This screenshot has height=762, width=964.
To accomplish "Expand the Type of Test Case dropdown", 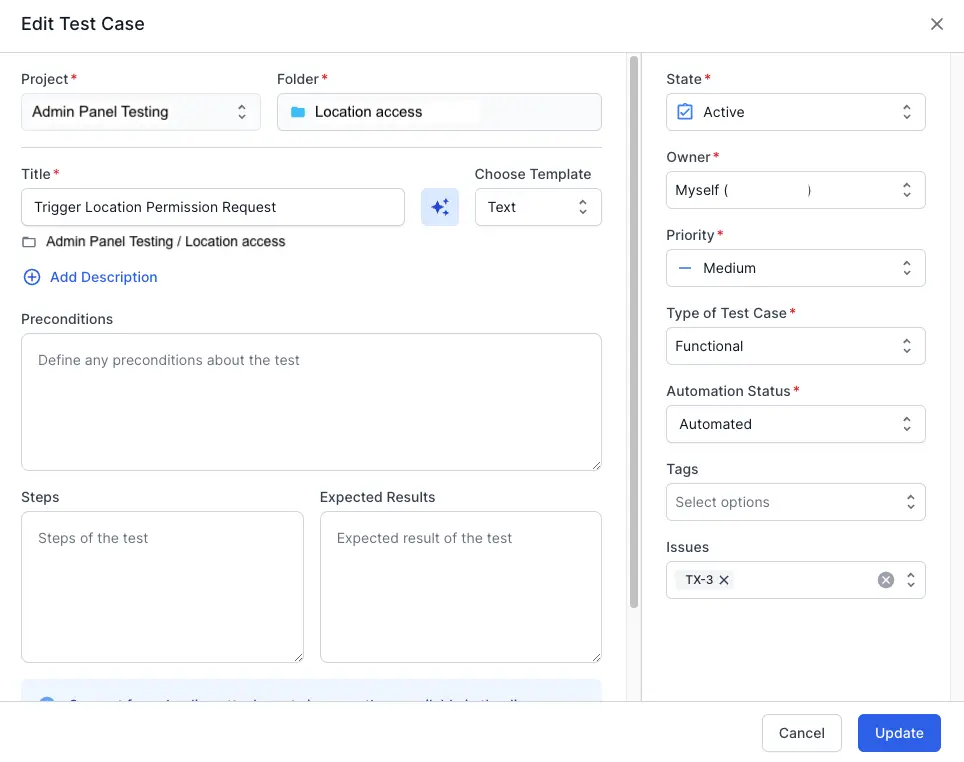I will (x=795, y=346).
